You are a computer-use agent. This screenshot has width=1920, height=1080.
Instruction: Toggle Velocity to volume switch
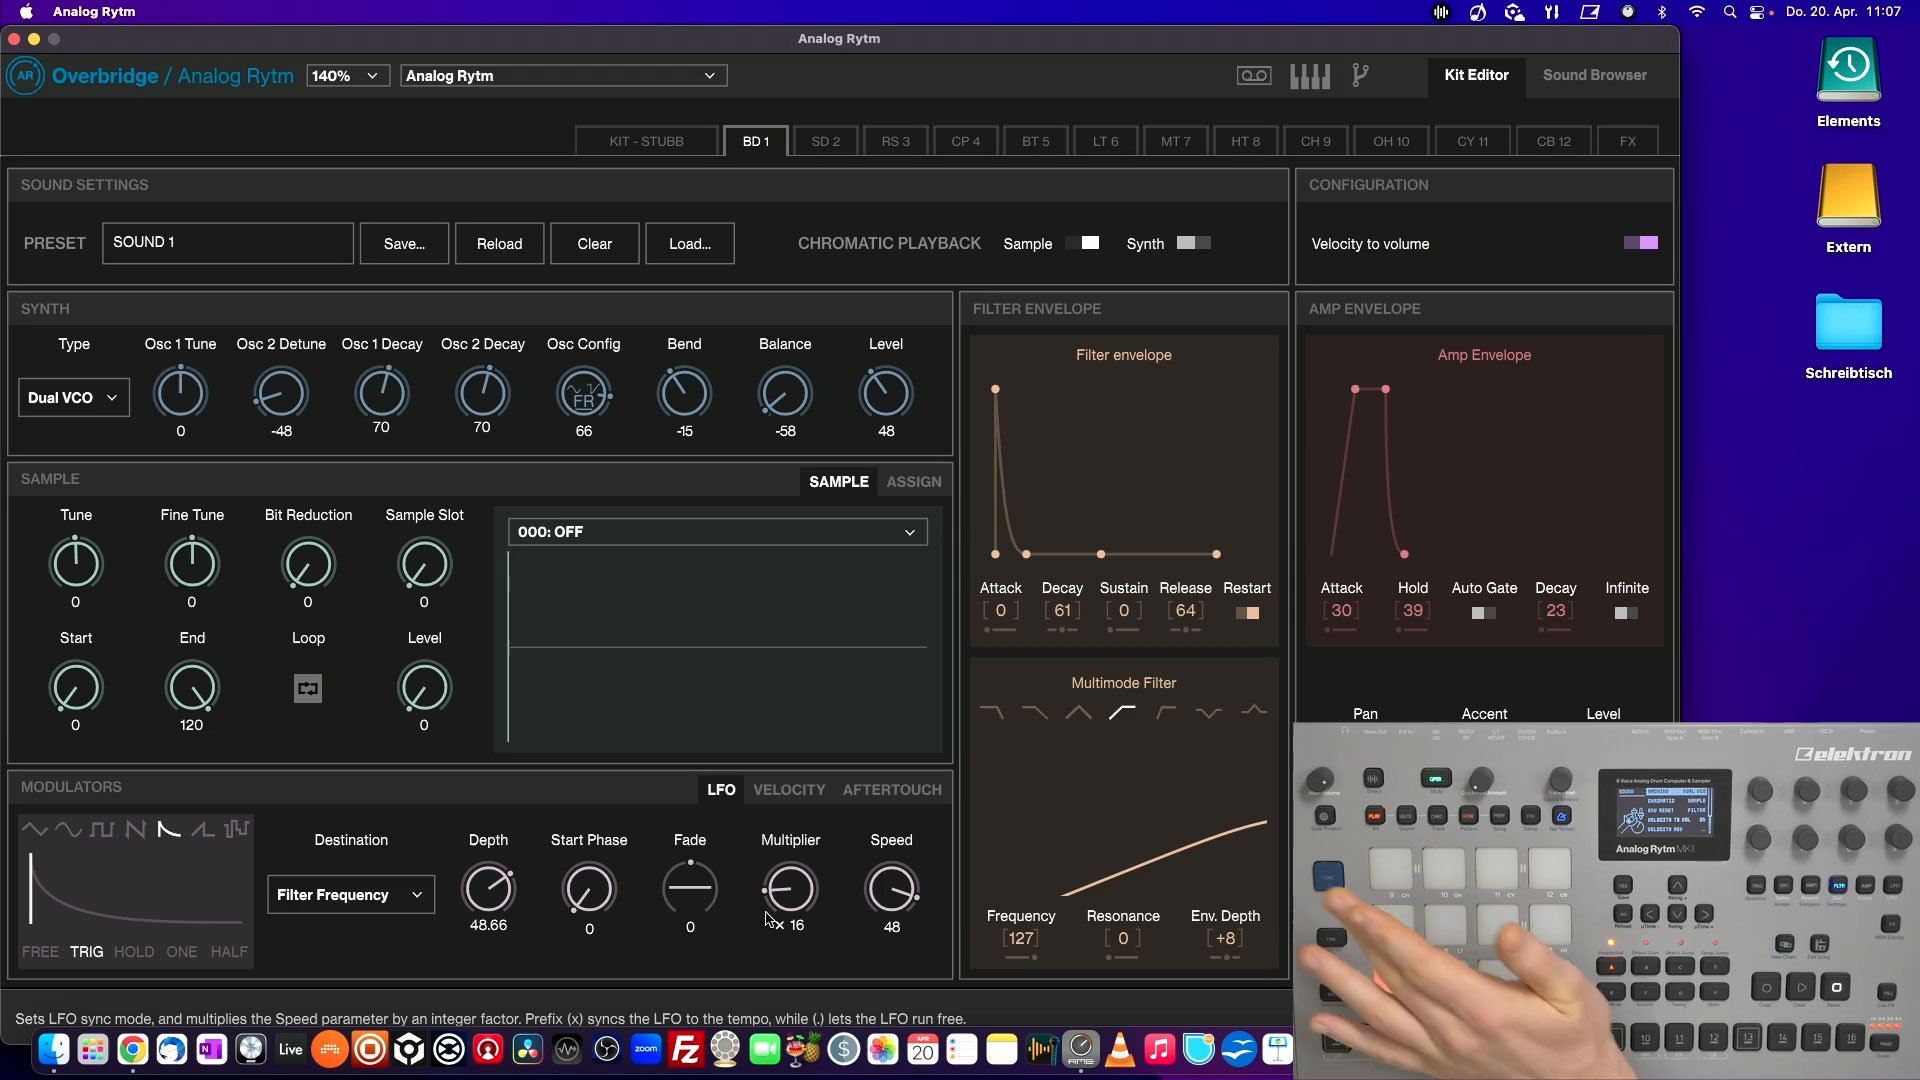pos(1641,243)
